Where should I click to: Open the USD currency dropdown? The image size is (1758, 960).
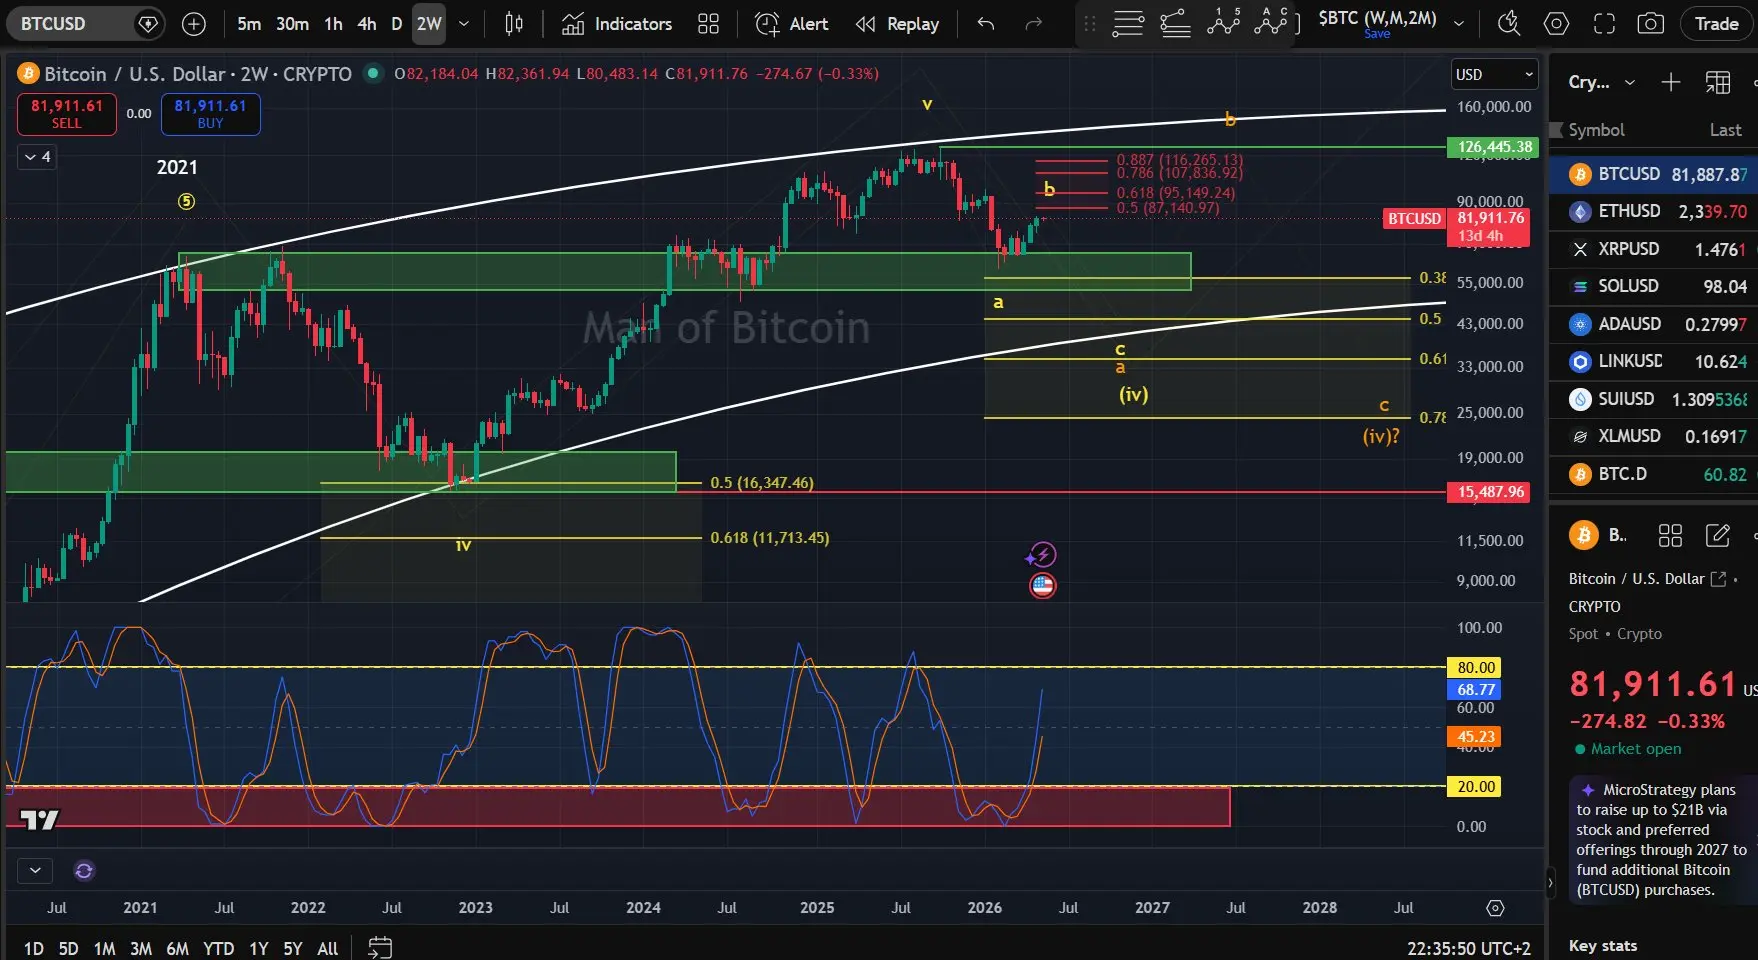tap(1494, 75)
